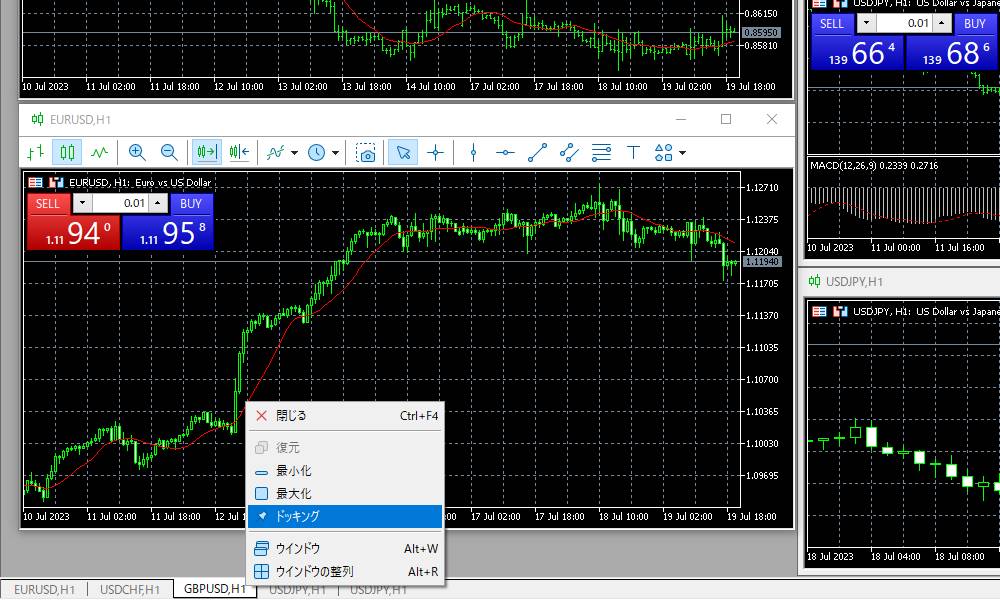Select the candlestick chart display mode
Image resolution: width=1000 pixels, height=600 pixels.
66,152
